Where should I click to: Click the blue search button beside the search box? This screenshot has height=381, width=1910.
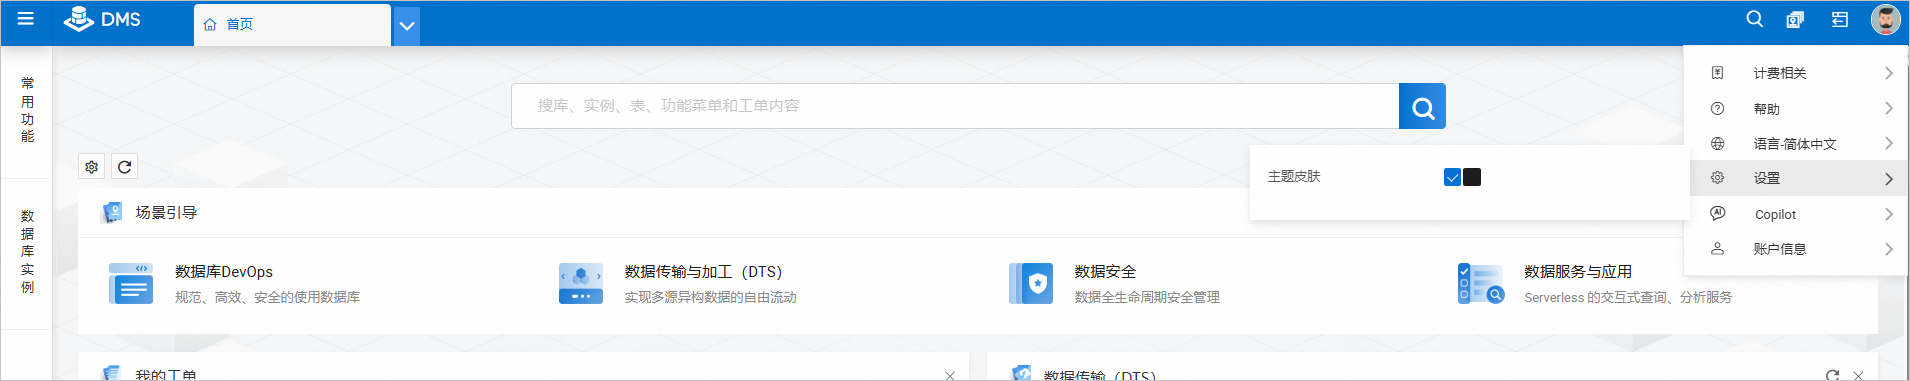(x=1422, y=106)
